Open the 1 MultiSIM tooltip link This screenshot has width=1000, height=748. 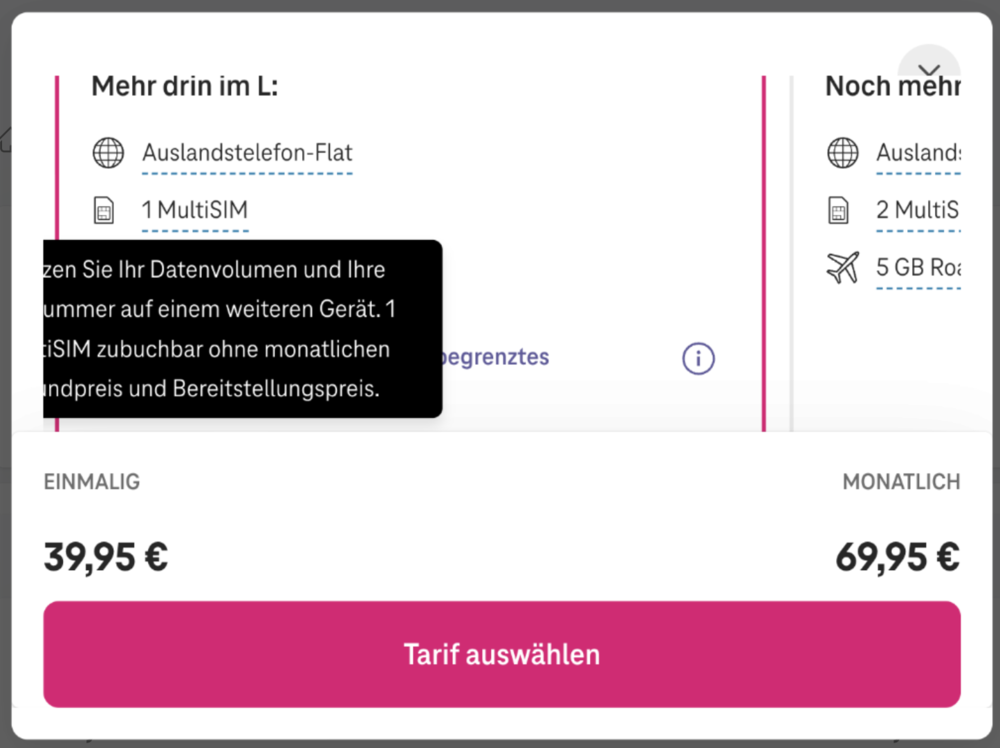click(194, 210)
